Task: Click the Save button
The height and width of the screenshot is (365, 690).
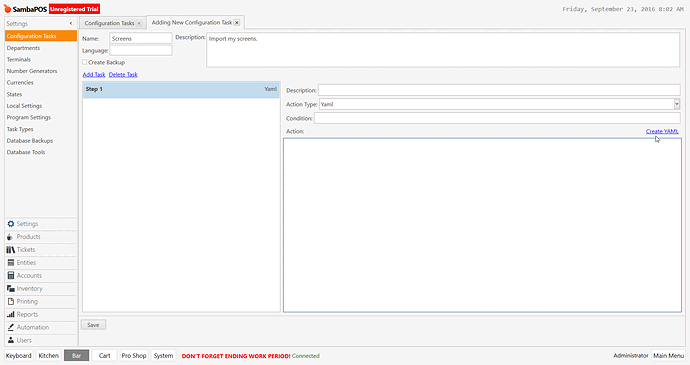Action: click(x=93, y=325)
